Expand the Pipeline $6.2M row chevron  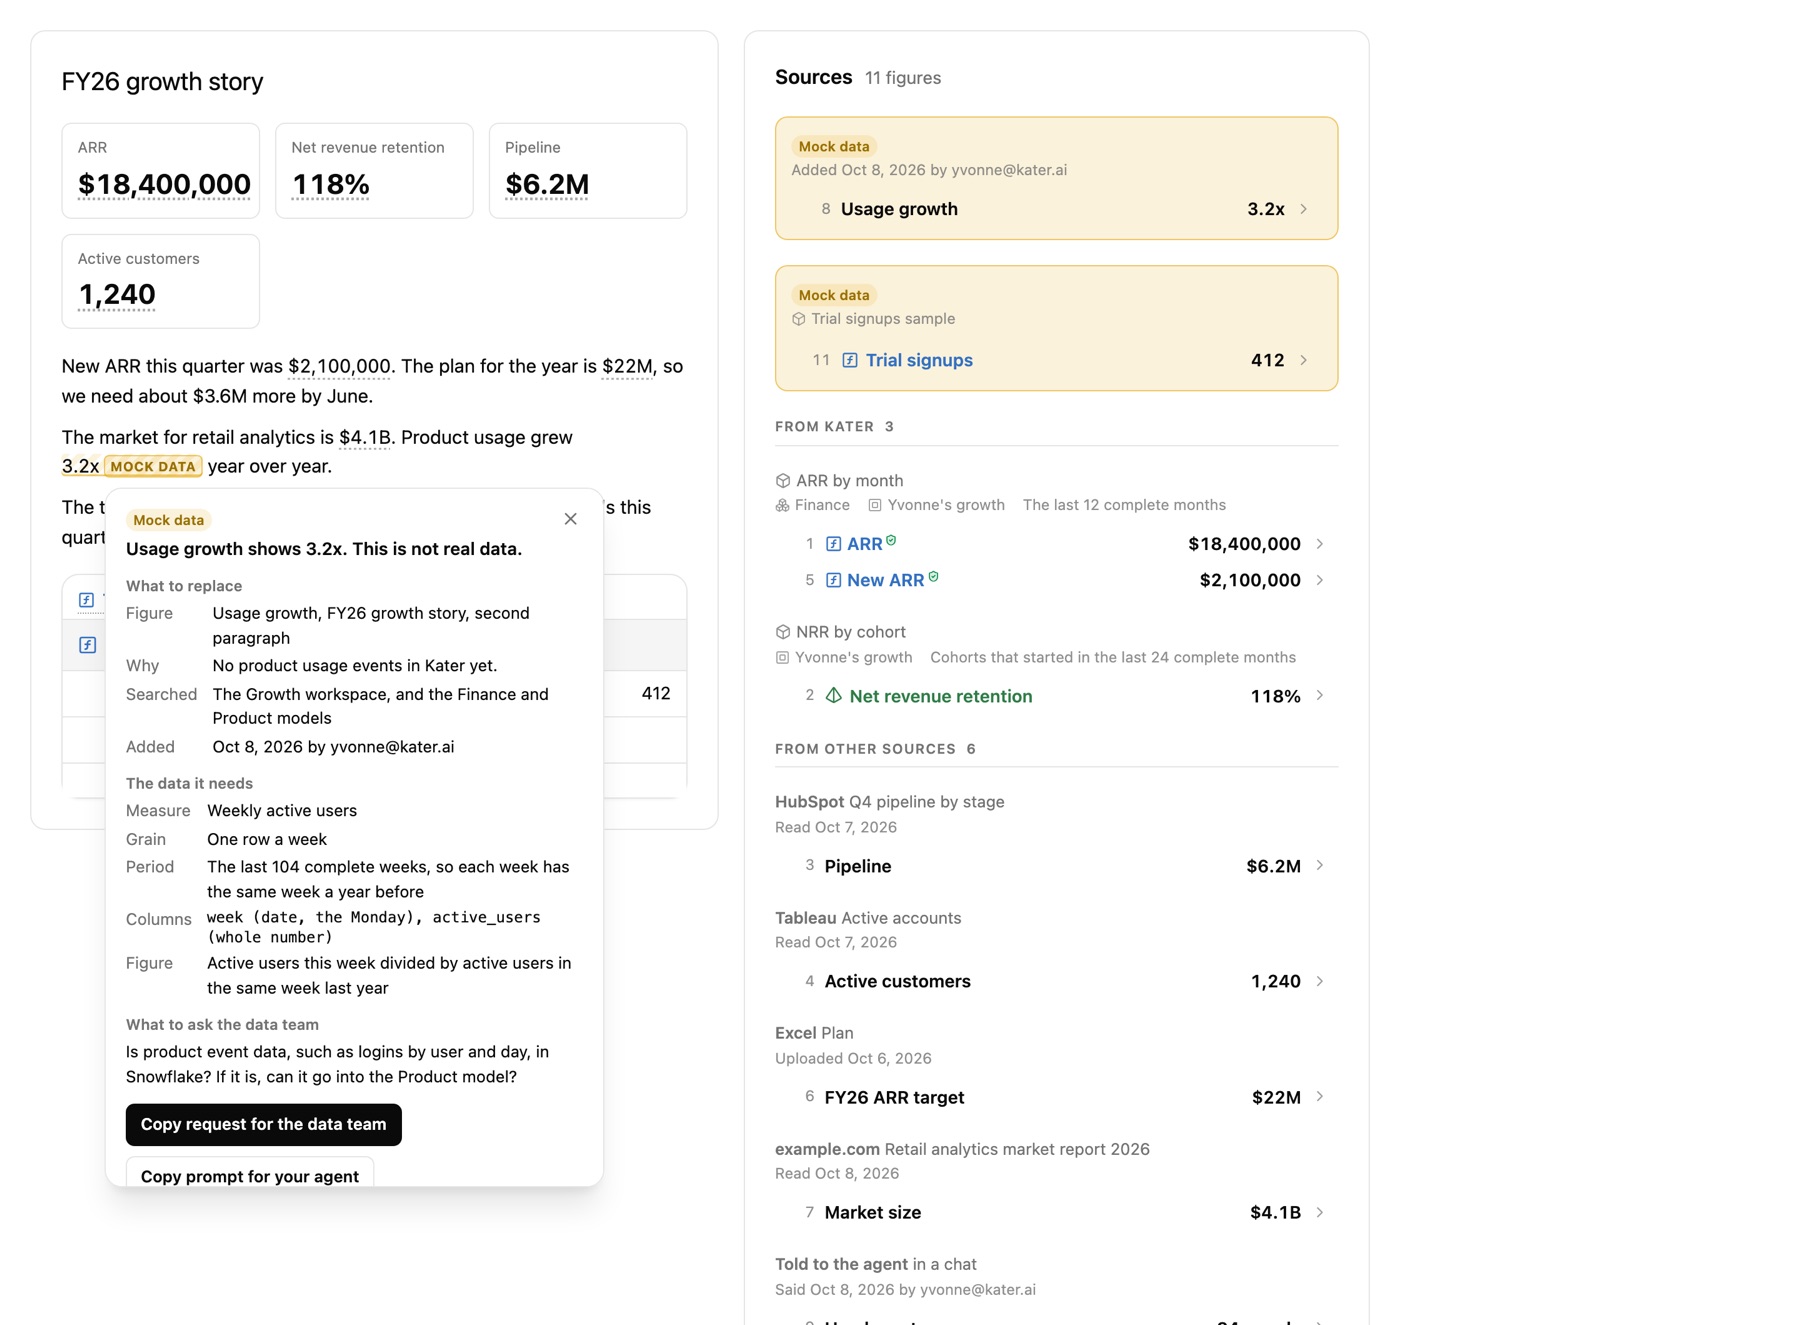pos(1320,866)
